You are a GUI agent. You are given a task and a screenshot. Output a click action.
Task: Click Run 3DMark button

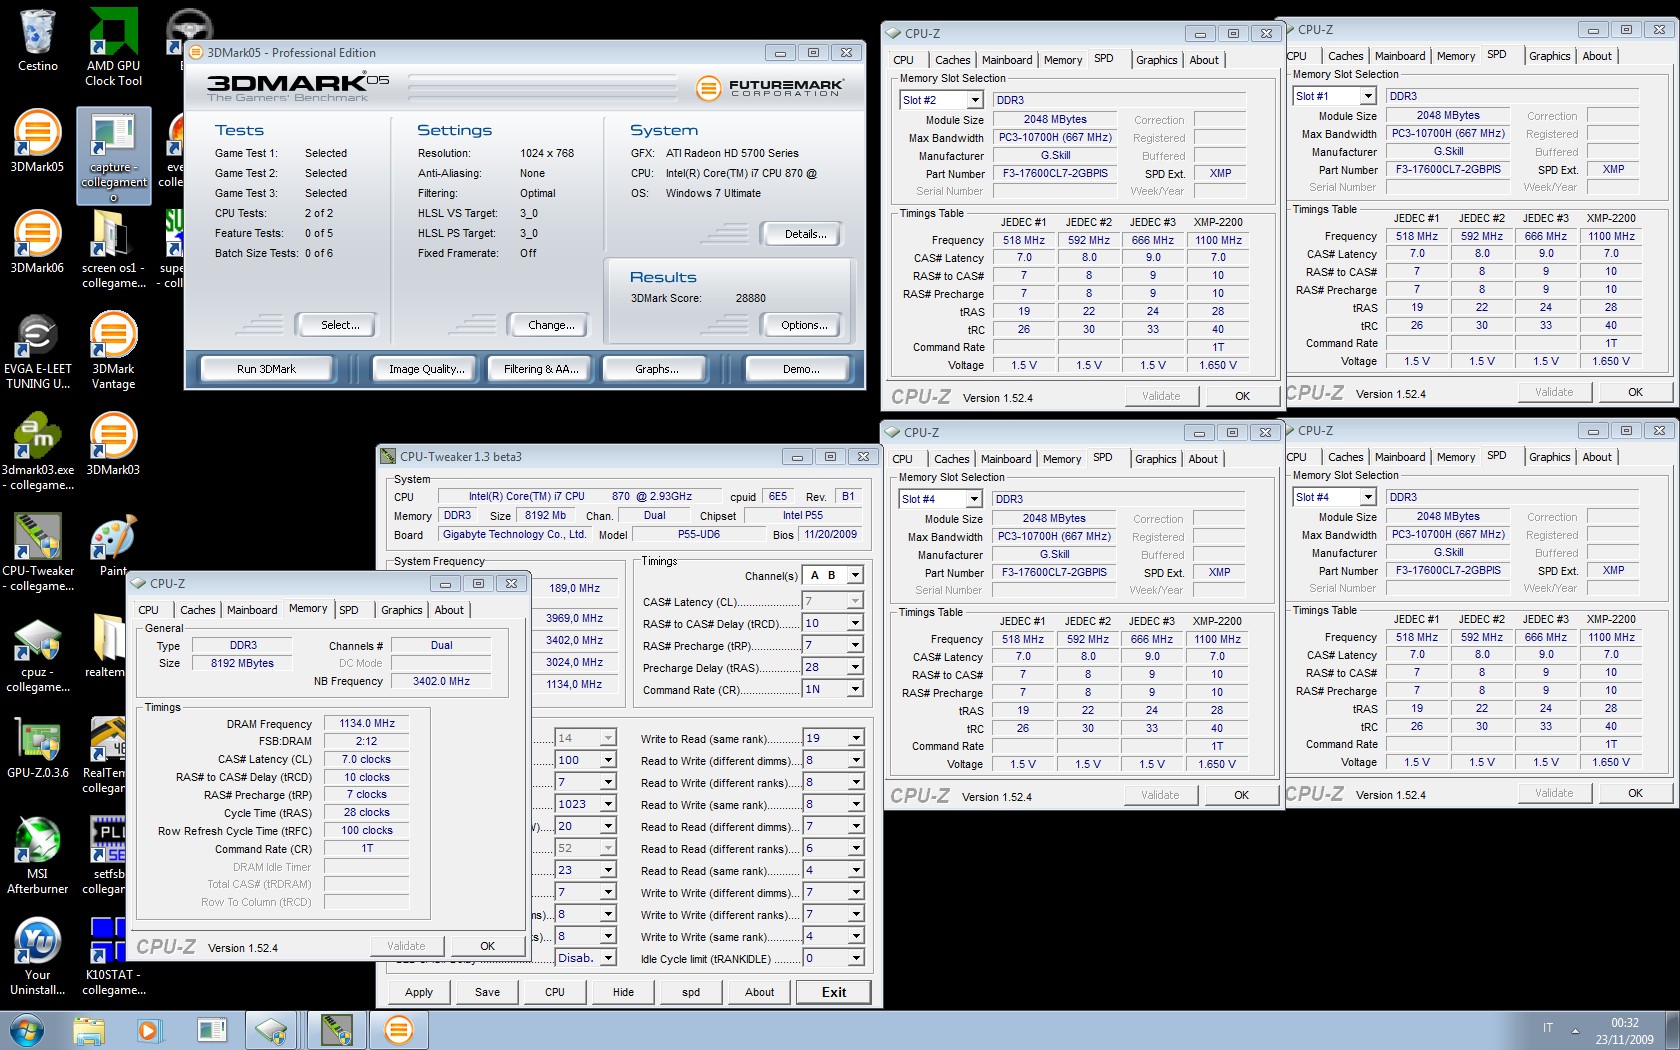point(266,369)
